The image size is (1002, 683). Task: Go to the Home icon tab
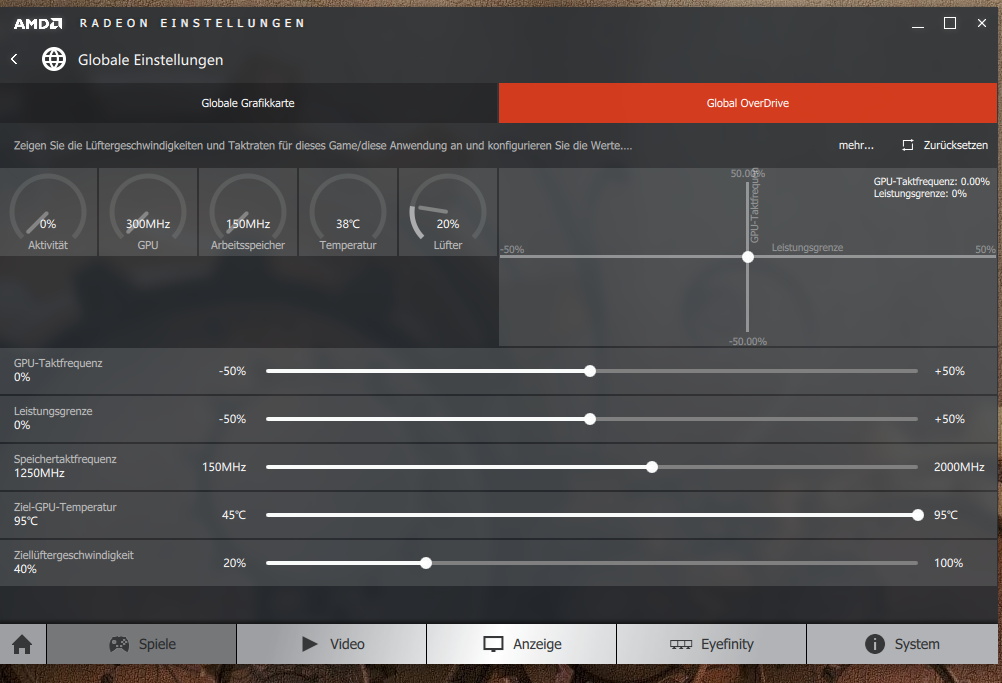[x=22, y=644]
